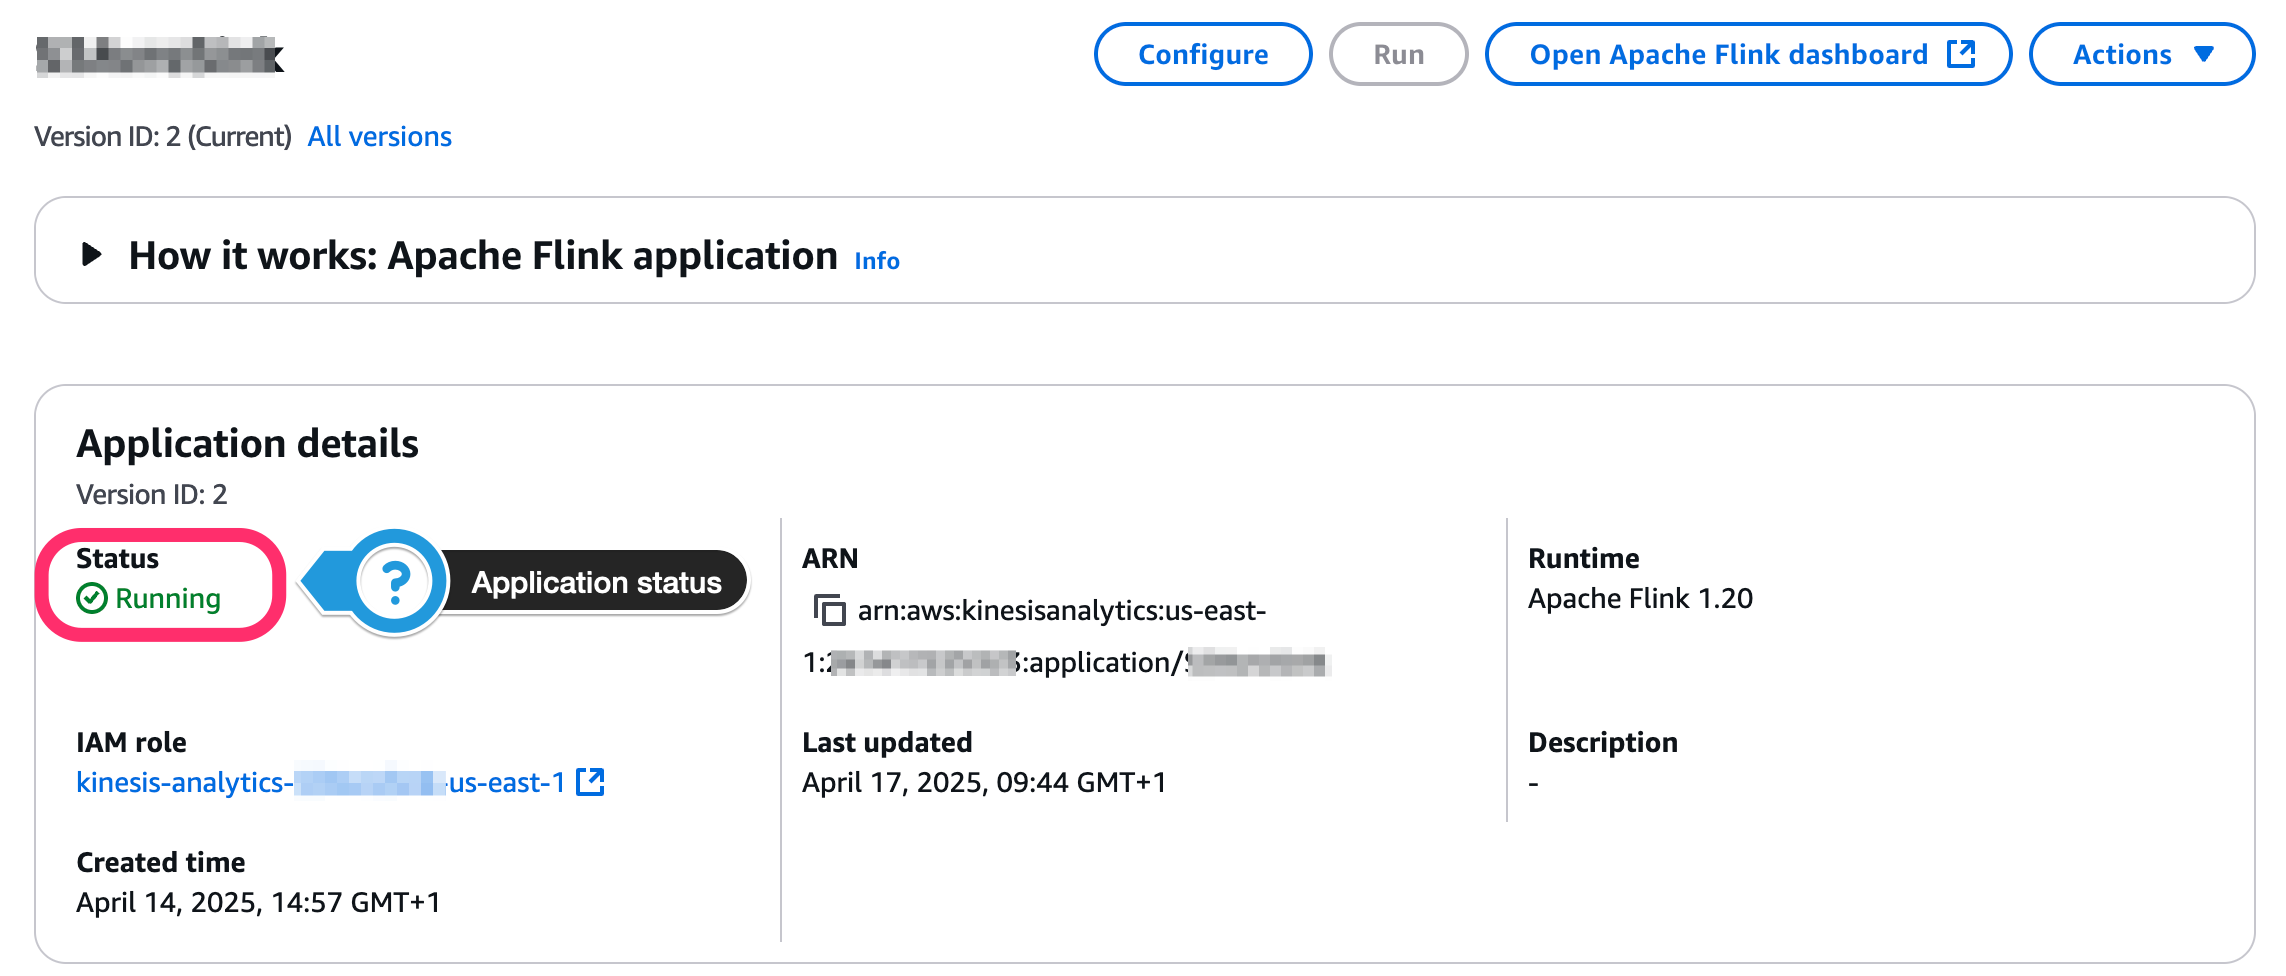
Task: Click the copy icon next to the ARN
Action: [830, 610]
